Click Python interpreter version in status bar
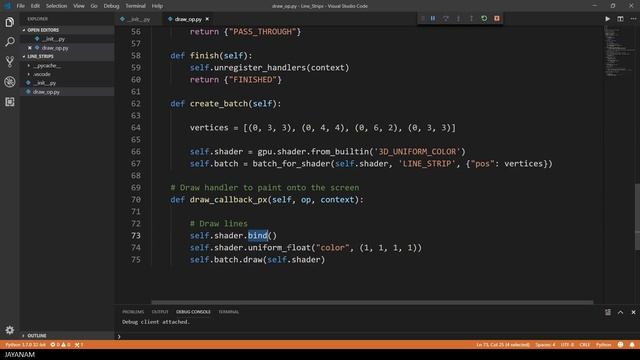 click(25, 344)
